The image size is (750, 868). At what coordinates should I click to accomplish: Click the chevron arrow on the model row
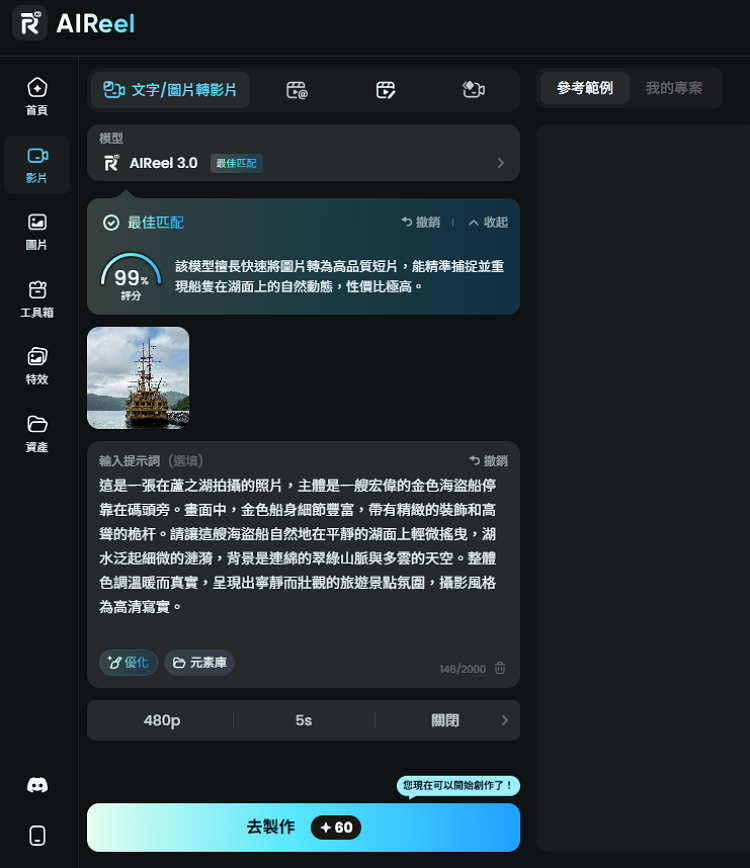[x=501, y=163]
